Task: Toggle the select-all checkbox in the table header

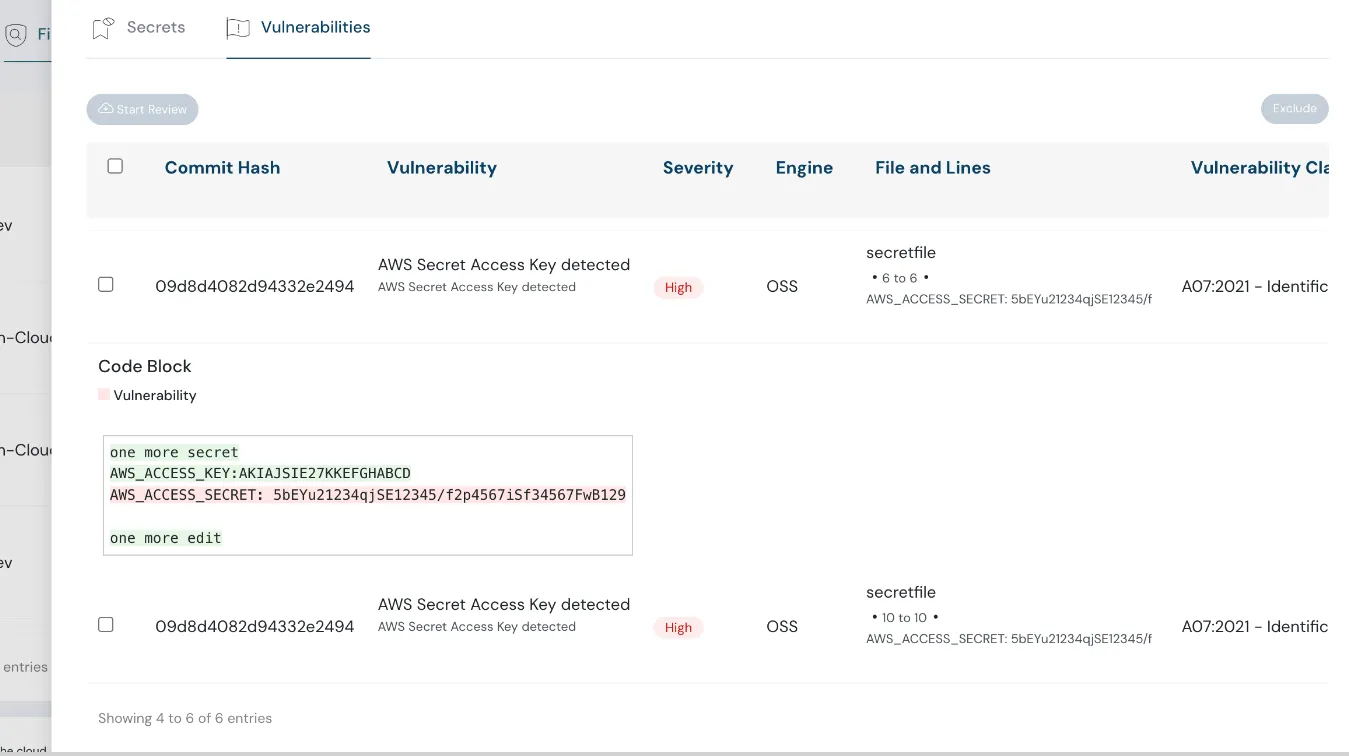Action: [114, 165]
